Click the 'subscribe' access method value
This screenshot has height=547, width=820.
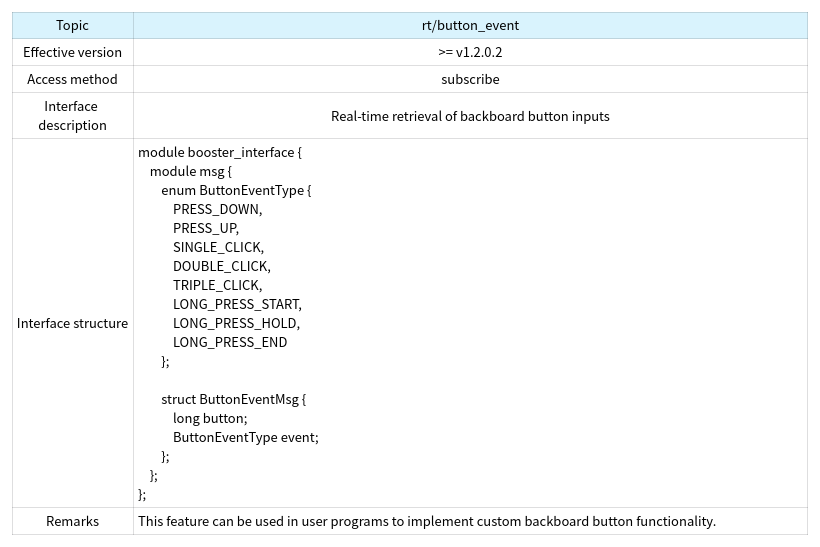[470, 79]
